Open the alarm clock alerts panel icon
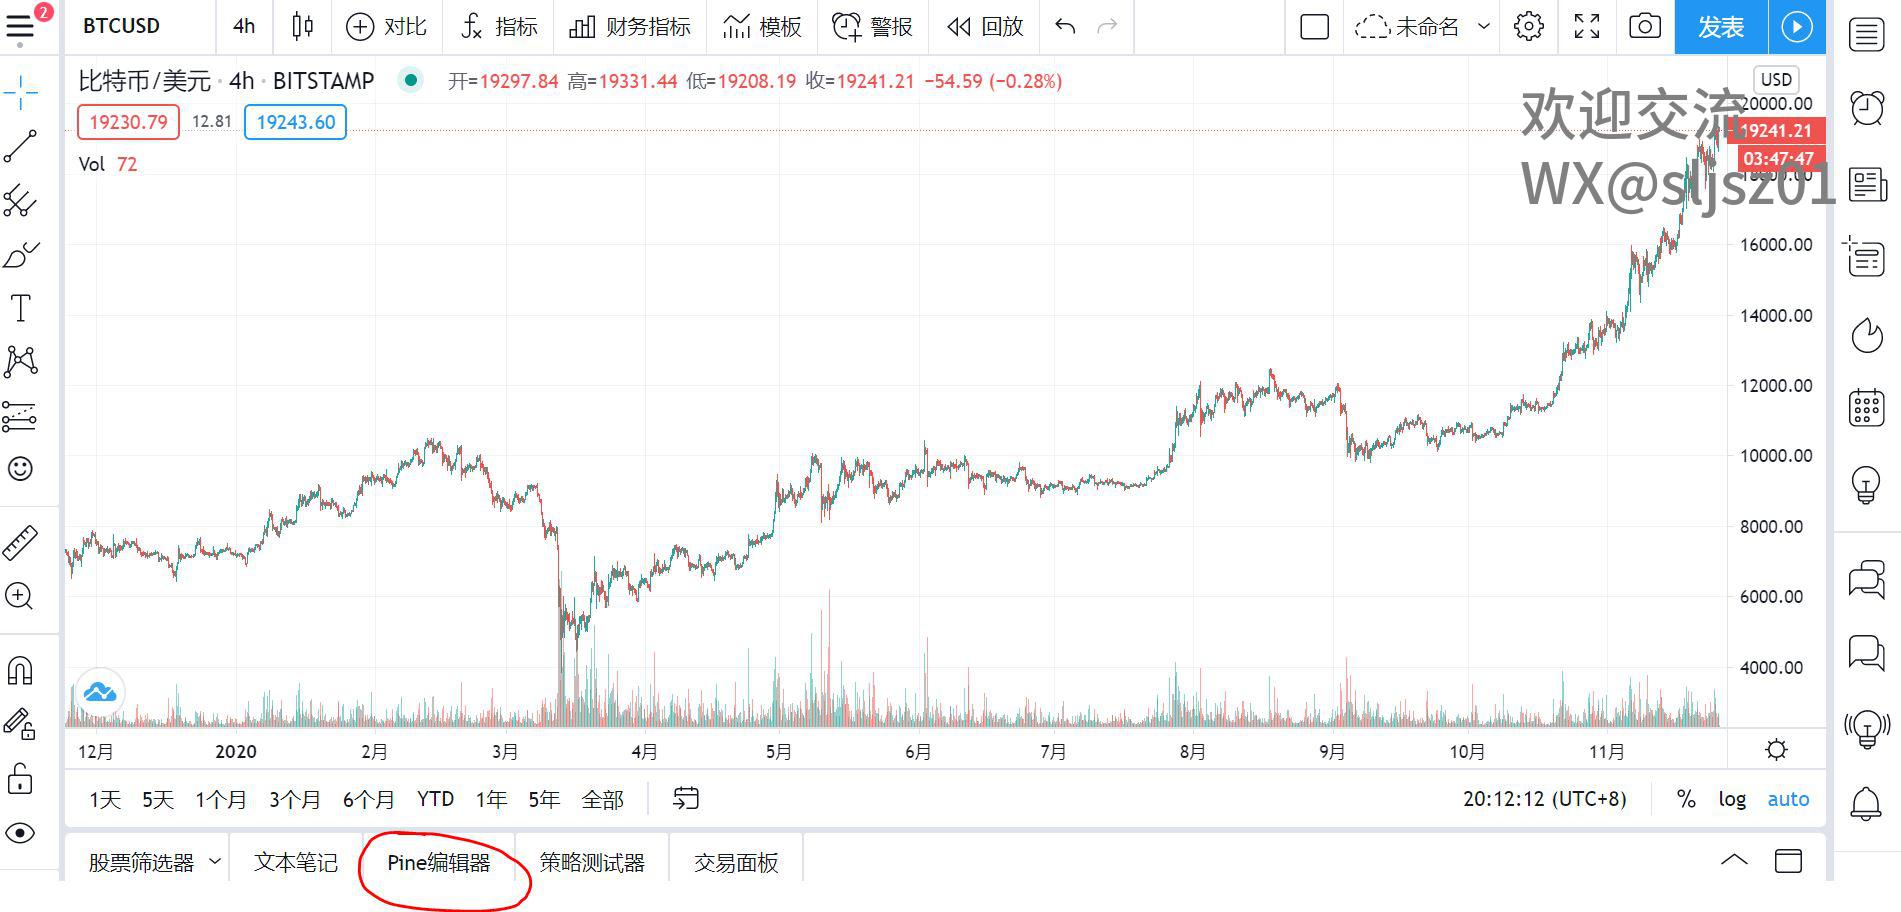The height and width of the screenshot is (912, 1901). tap(1866, 106)
